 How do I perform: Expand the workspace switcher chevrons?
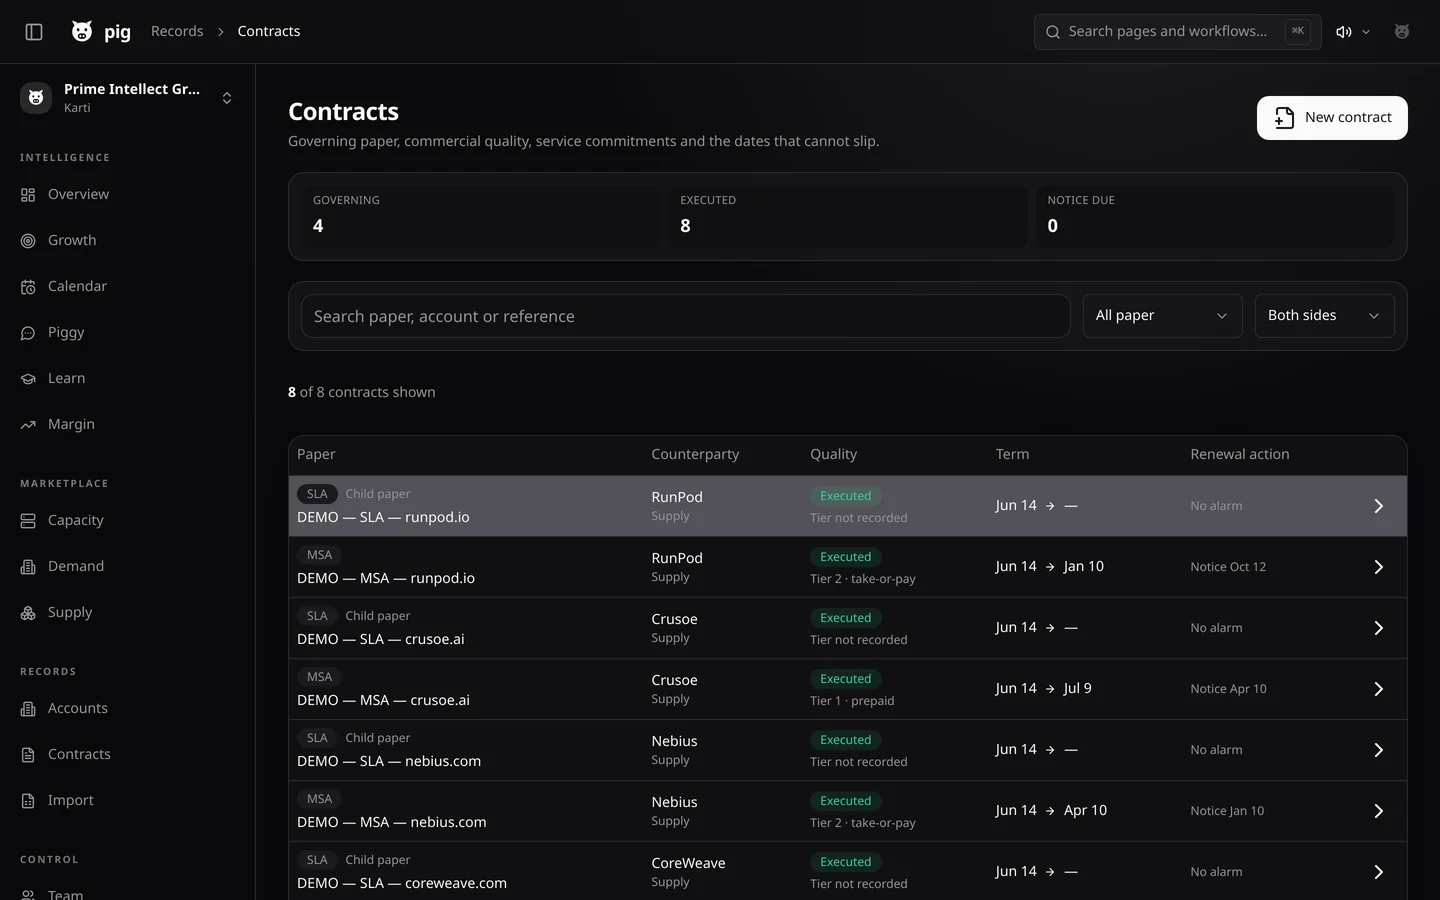227,98
